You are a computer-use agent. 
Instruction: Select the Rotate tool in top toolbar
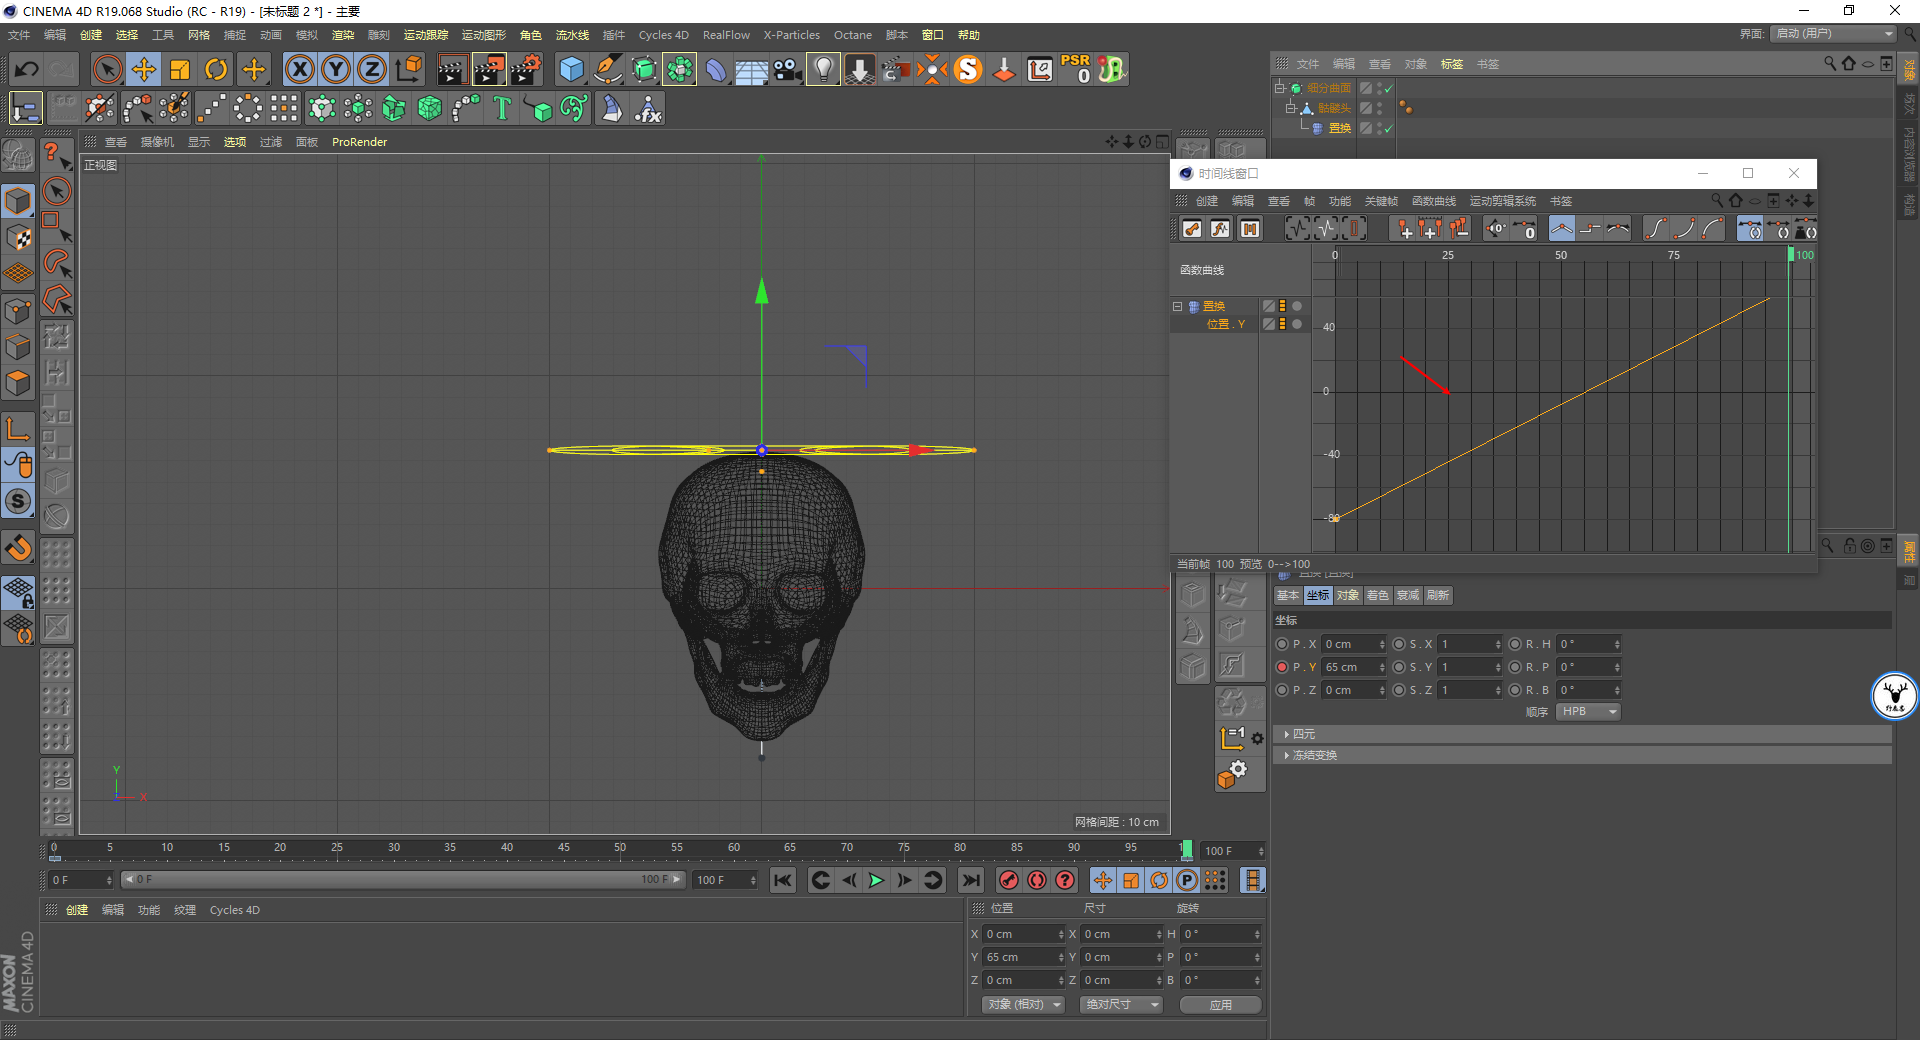point(216,69)
